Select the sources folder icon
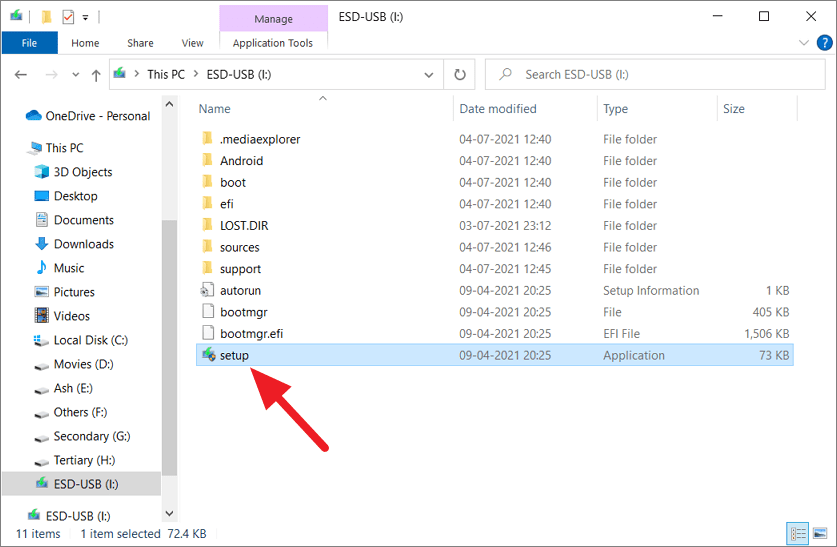Image resolution: width=837 pixels, height=547 pixels. point(208,247)
